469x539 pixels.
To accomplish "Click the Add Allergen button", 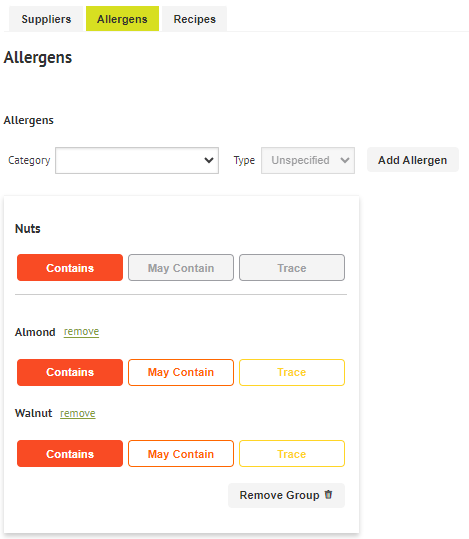I will pos(413,160).
